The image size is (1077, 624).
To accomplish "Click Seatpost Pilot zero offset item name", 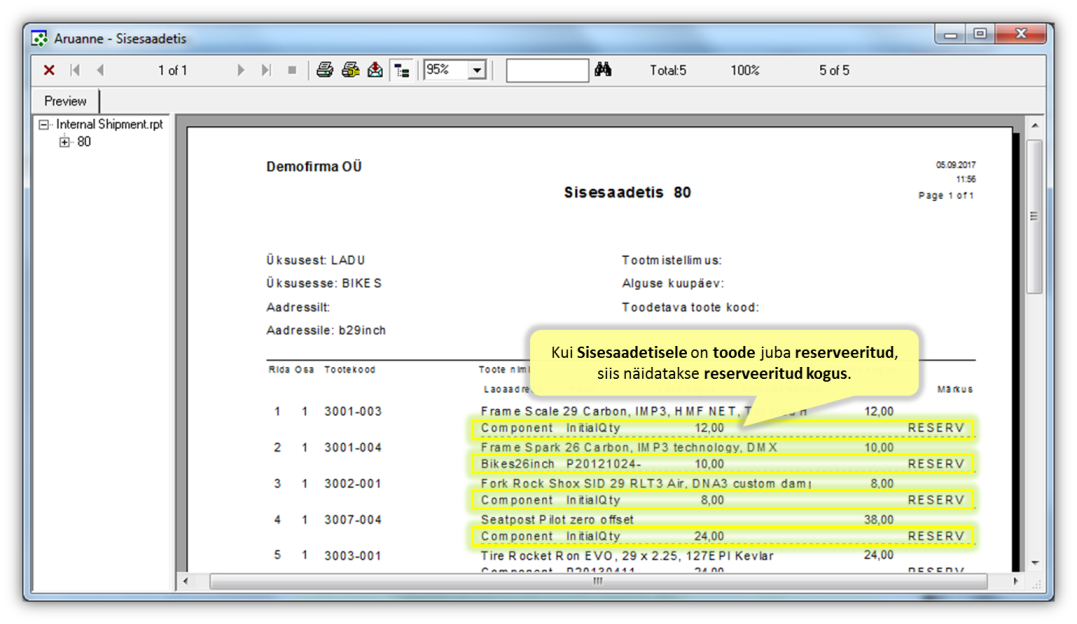I will (x=557, y=520).
